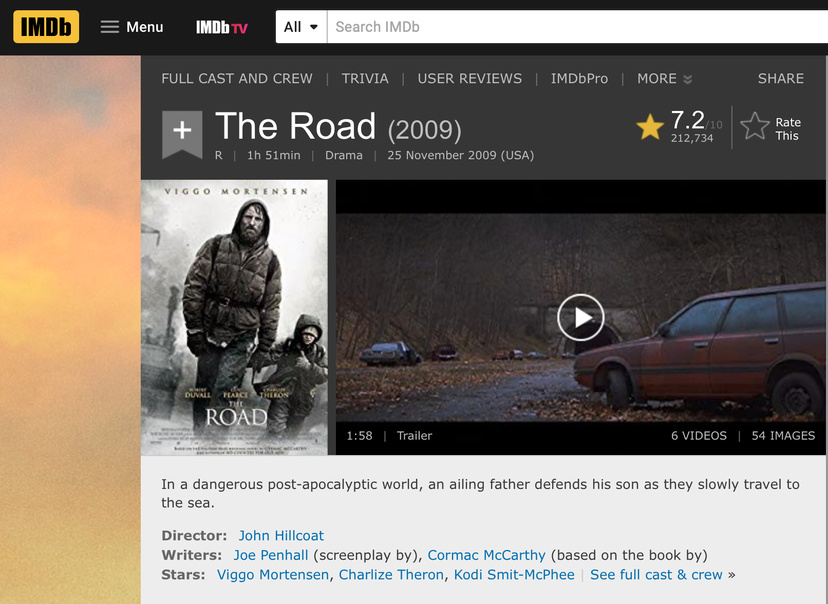Viewport: 828px width, 604px height.
Task: Click See full cast & crew
Action: [656, 575]
